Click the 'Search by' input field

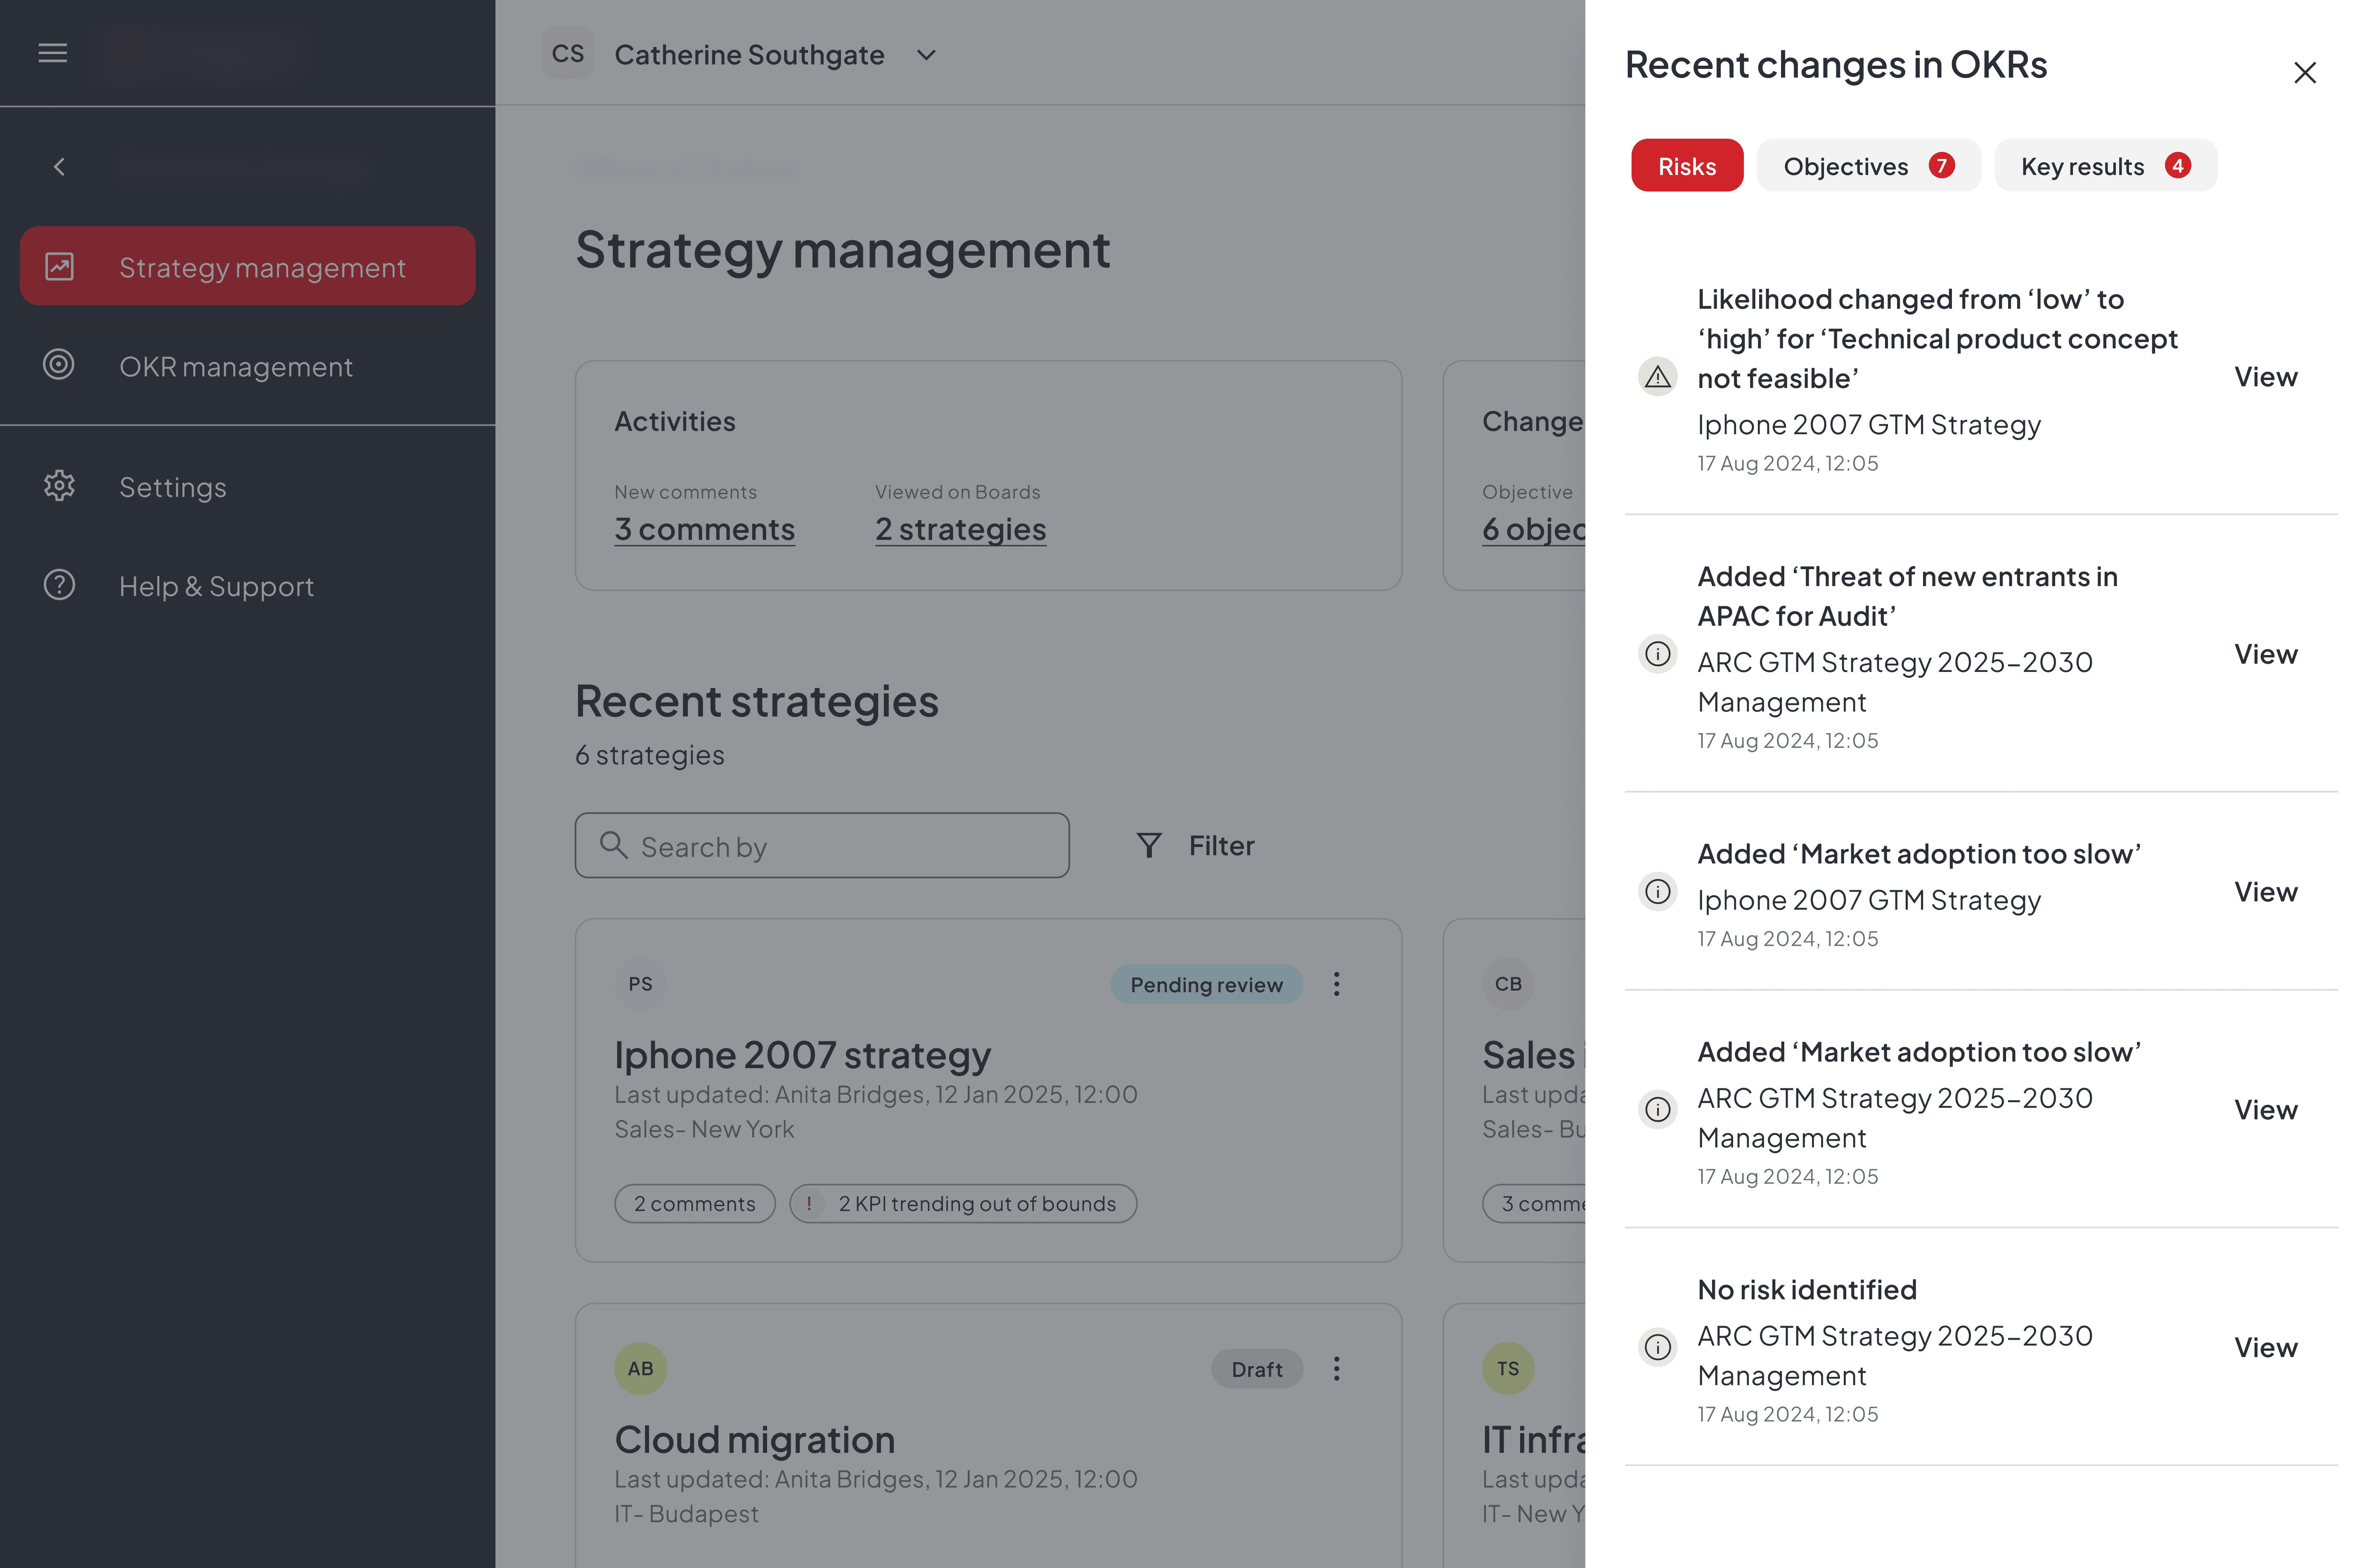pyautogui.click(x=820, y=845)
